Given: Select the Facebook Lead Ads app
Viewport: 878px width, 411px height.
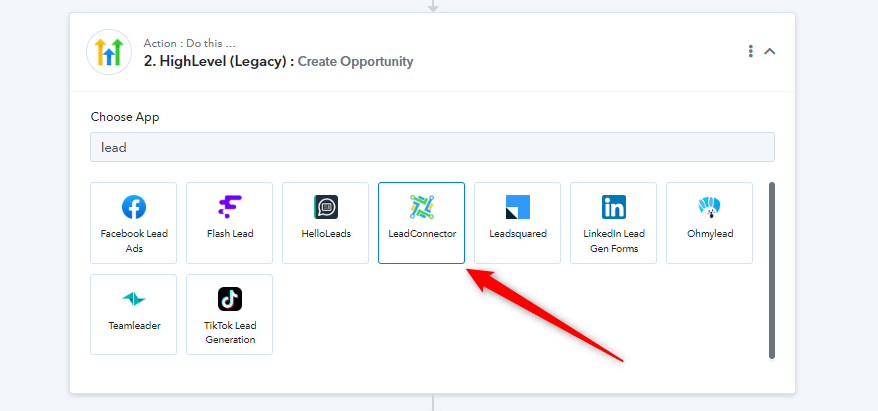Looking at the screenshot, I should pos(133,223).
